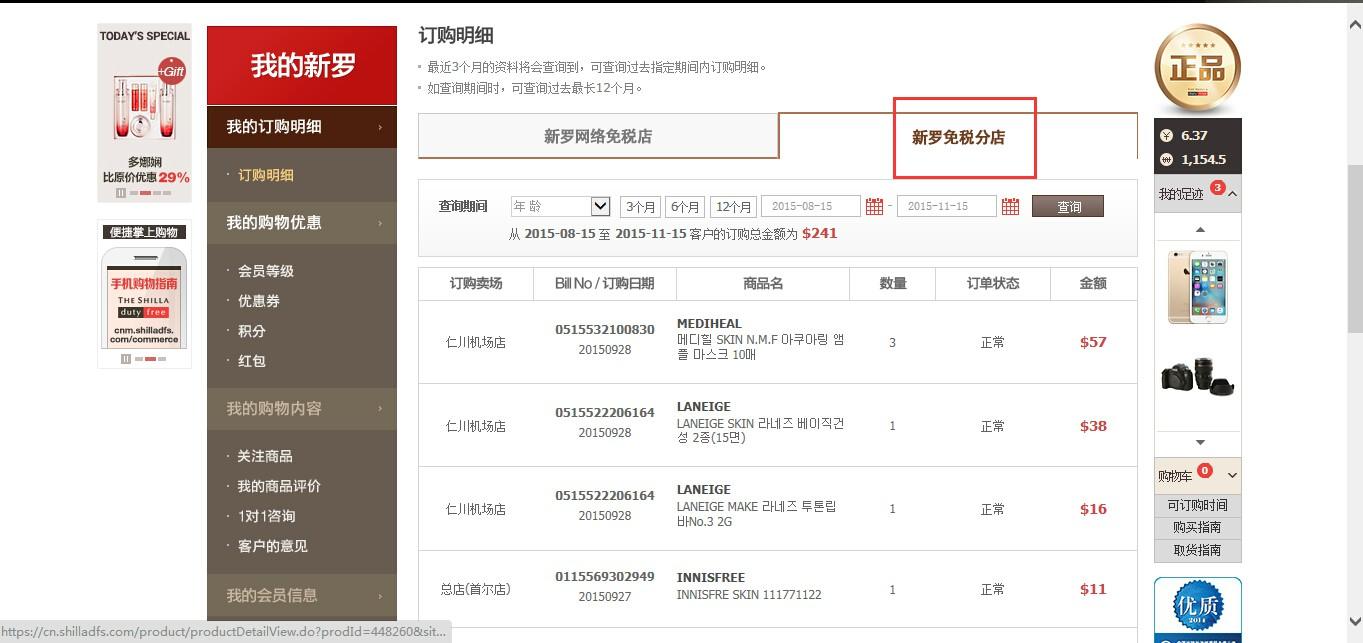Click the start date input field
The width and height of the screenshot is (1363, 643).
(810, 207)
